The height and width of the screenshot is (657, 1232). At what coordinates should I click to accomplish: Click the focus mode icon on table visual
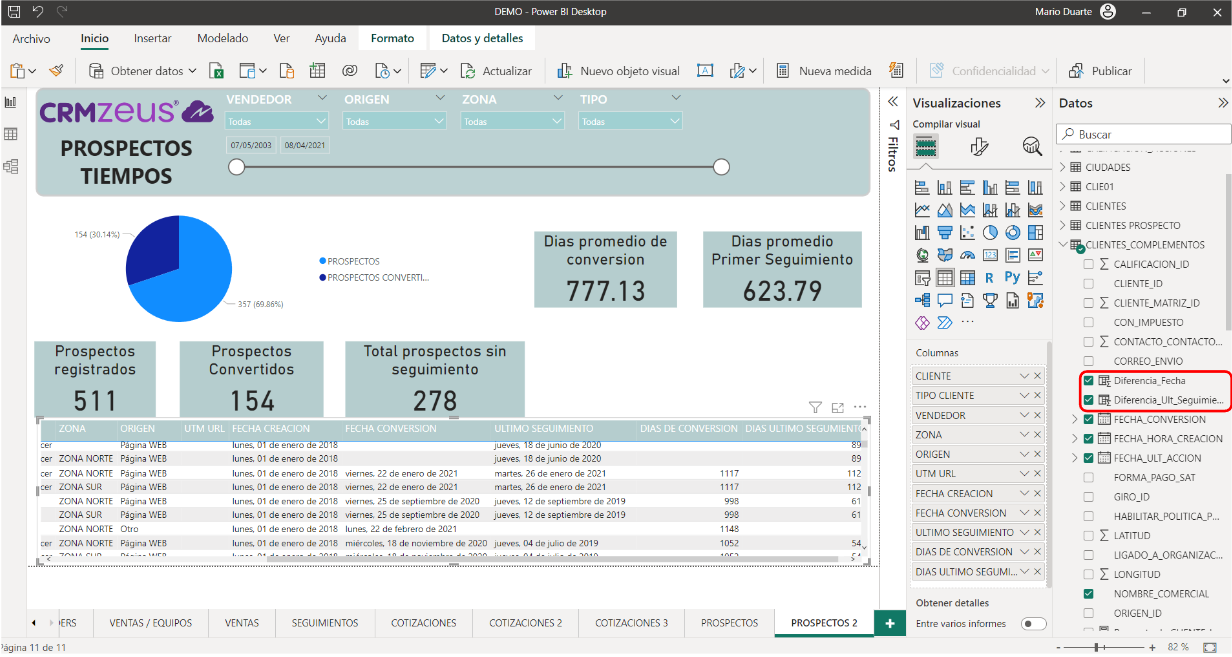pos(838,407)
